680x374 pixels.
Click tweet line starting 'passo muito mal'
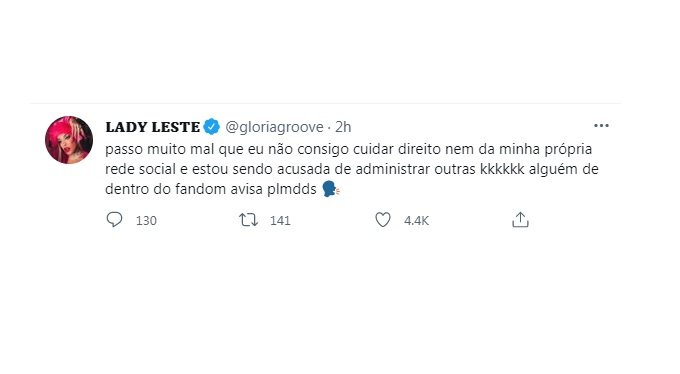point(349,149)
